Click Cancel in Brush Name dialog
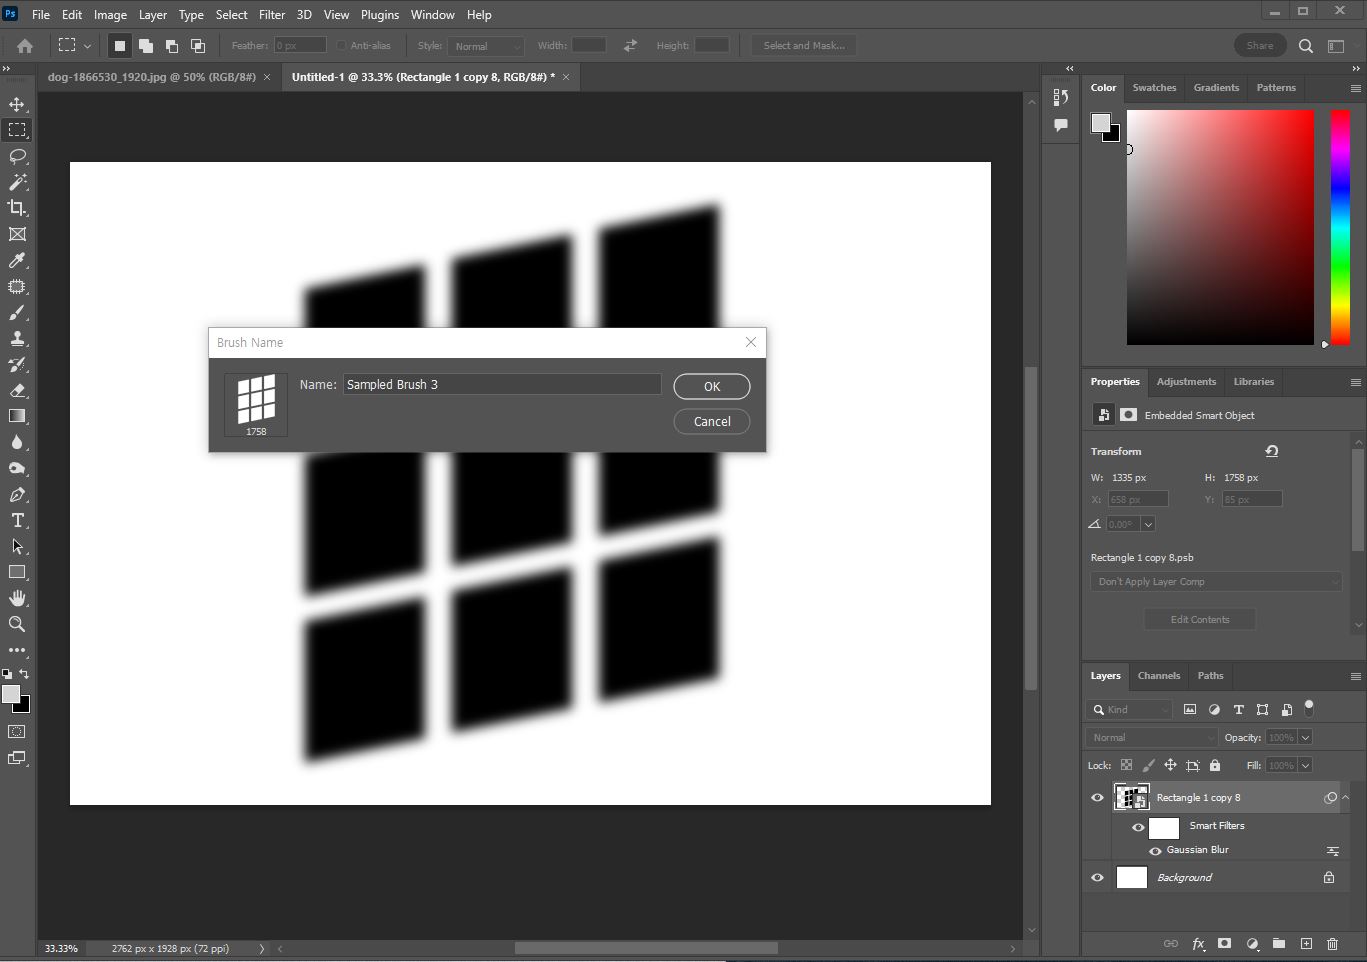This screenshot has height=962, width=1367. tap(712, 421)
